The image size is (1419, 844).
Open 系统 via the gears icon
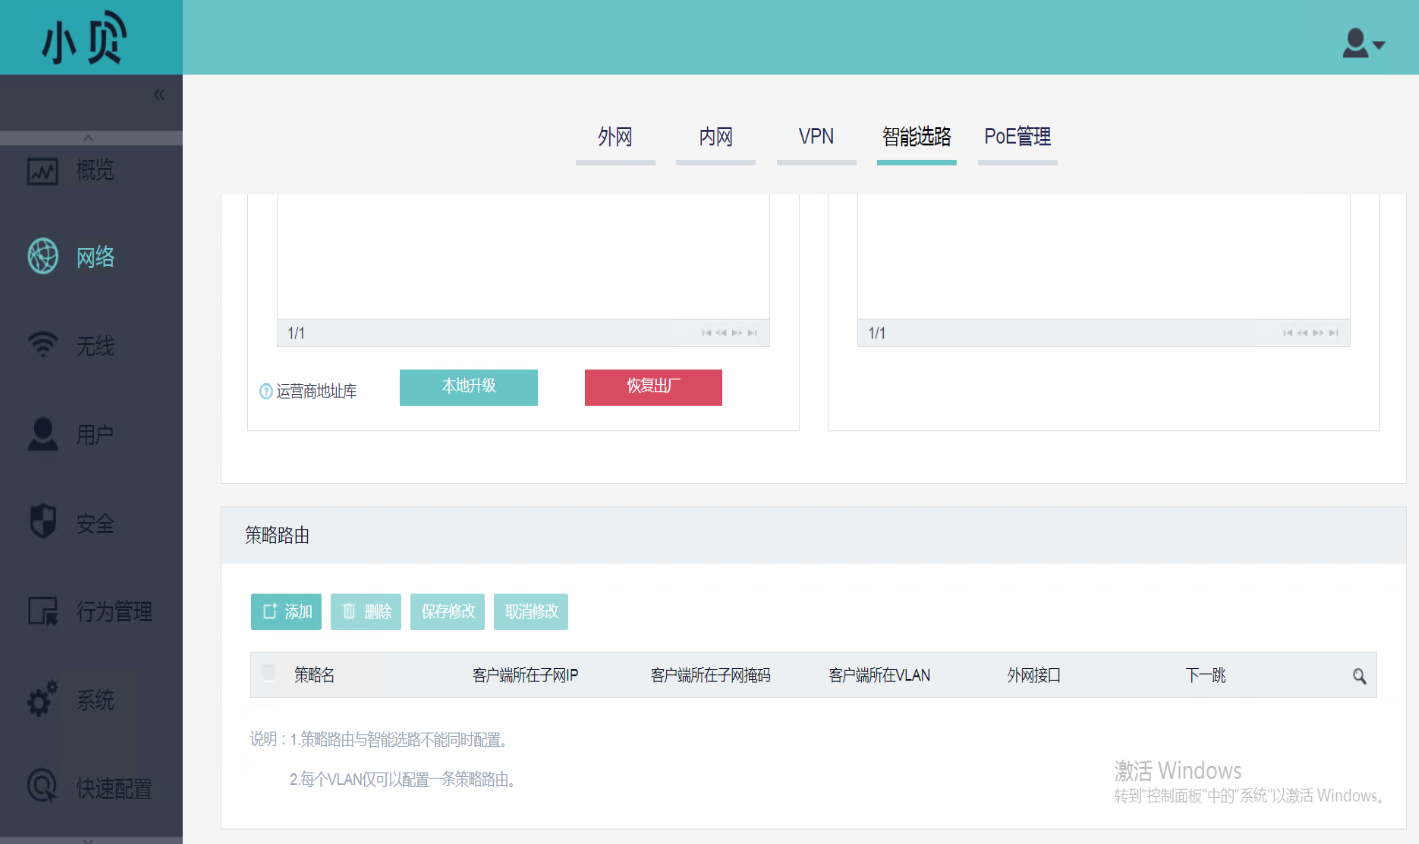click(42, 699)
